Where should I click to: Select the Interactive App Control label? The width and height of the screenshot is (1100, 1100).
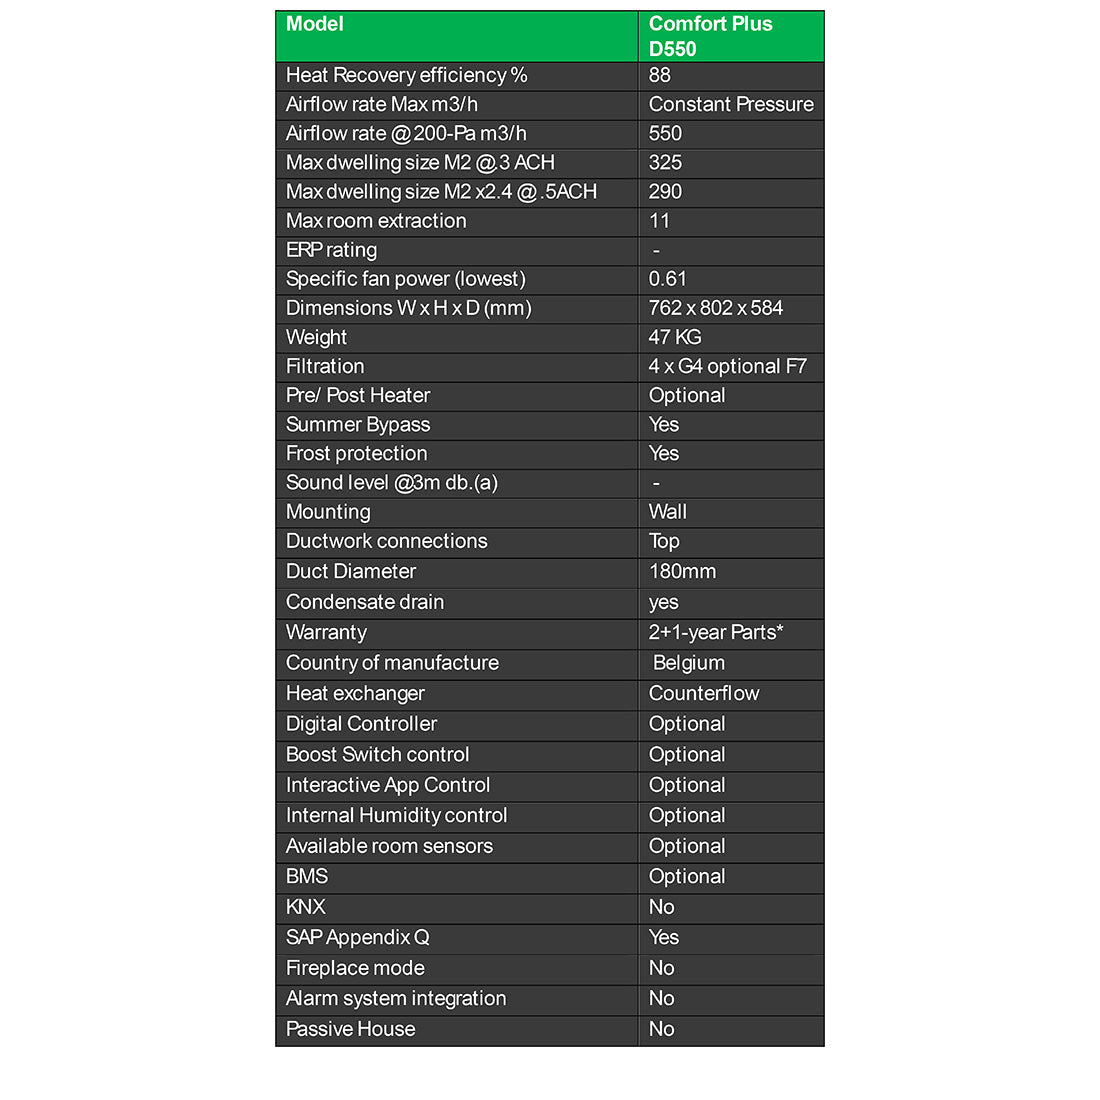(x=388, y=785)
